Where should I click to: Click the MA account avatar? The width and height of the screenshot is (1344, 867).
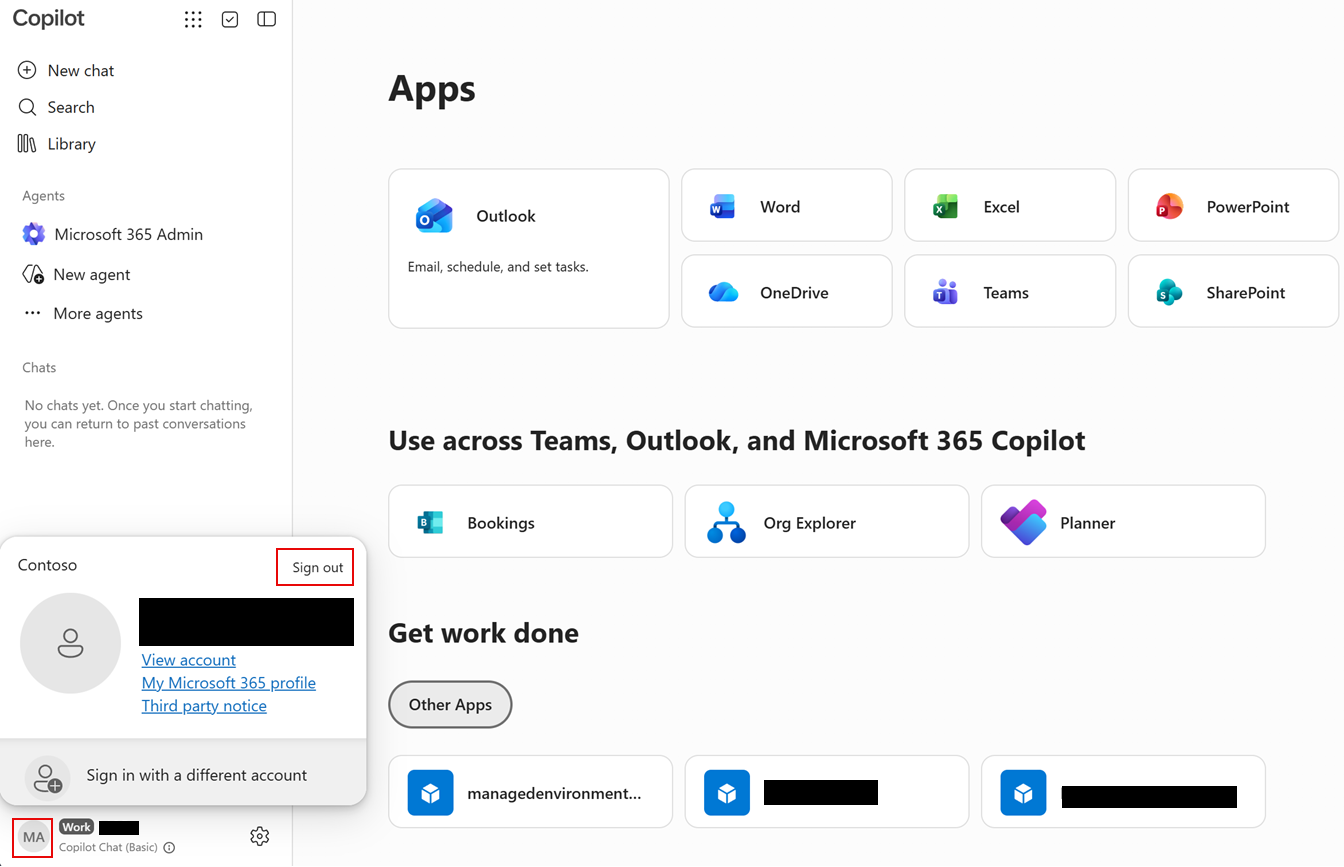point(34,837)
